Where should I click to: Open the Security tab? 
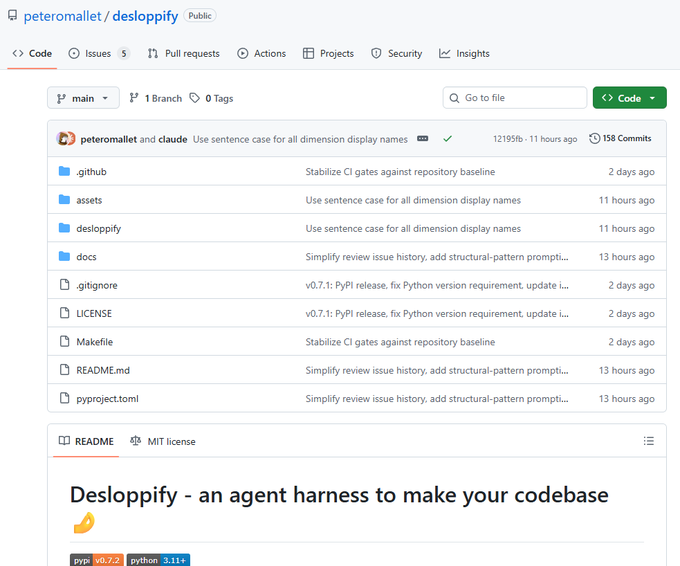click(x=396, y=53)
